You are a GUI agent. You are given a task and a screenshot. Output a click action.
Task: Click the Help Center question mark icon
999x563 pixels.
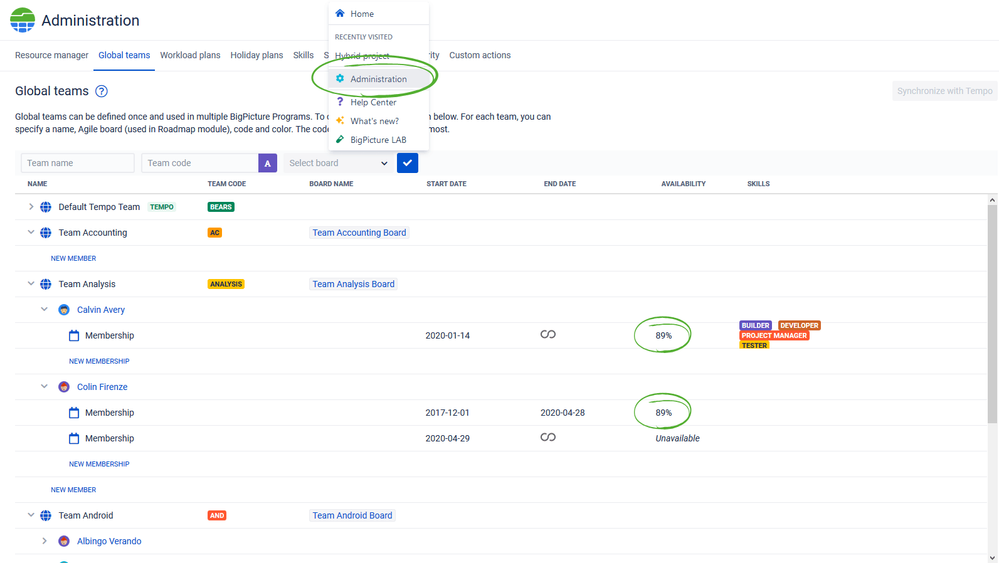point(340,102)
